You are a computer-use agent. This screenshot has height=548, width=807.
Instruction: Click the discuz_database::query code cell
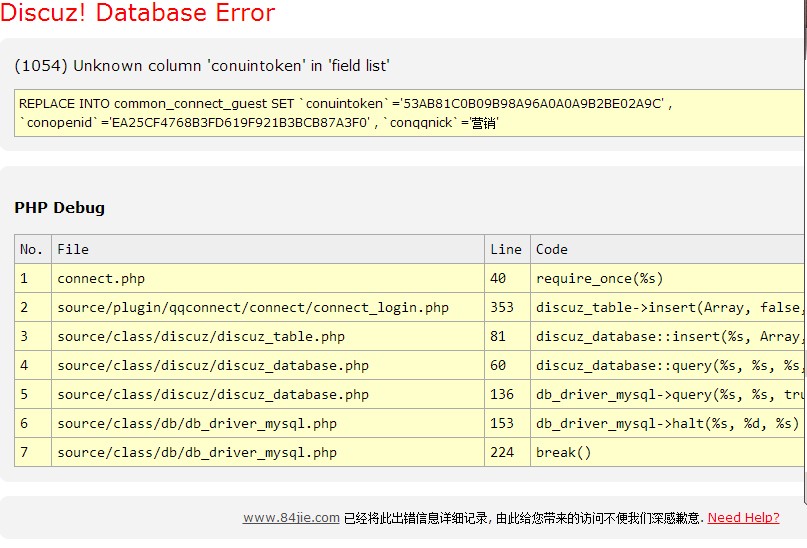(668, 365)
